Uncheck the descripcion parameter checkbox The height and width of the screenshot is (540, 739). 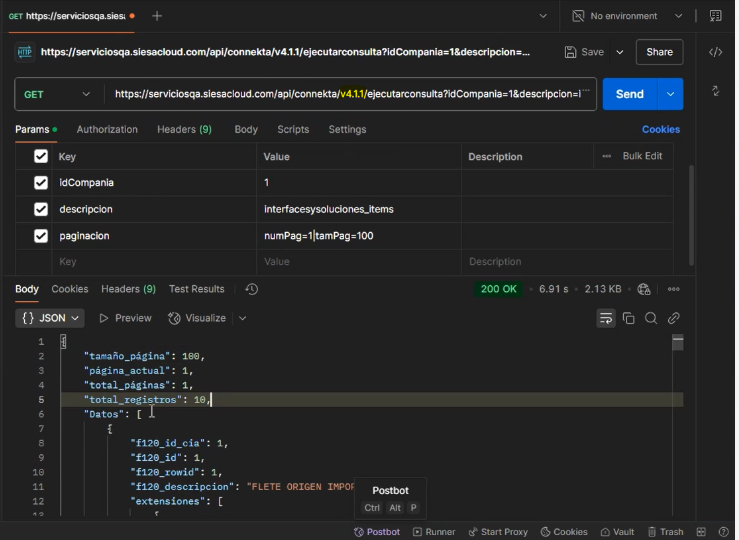[x=41, y=210]
